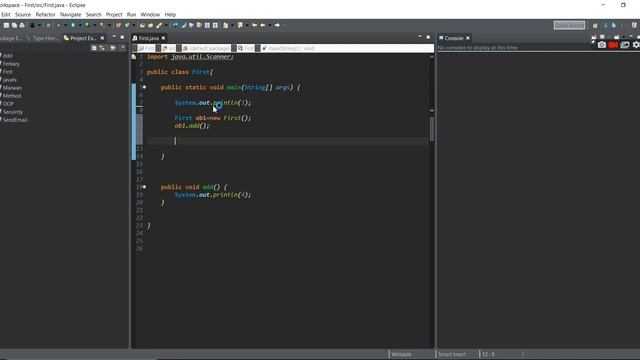Collapse the add() method fold marker
This screenshot has width=640, height=360.
click(144, 187)
